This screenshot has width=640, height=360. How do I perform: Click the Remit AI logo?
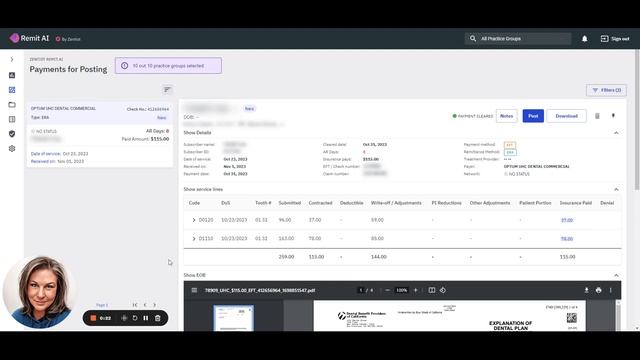click(29, 38)
